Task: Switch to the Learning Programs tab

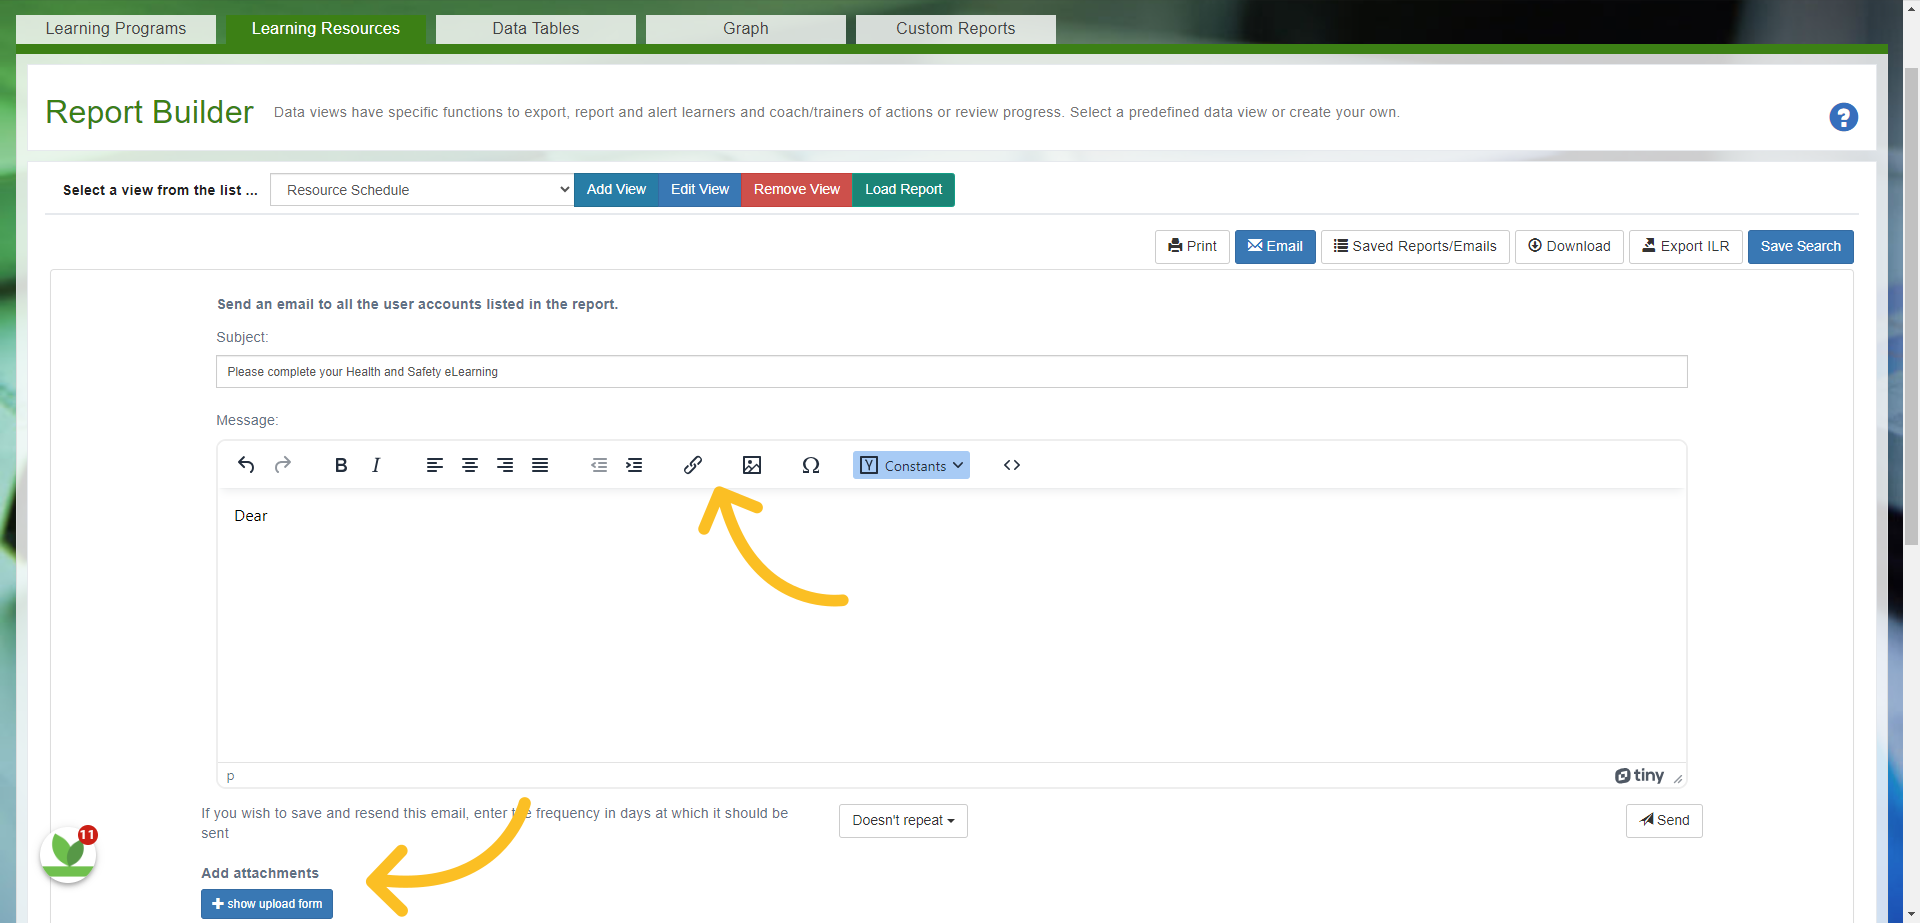Action: 116,29
